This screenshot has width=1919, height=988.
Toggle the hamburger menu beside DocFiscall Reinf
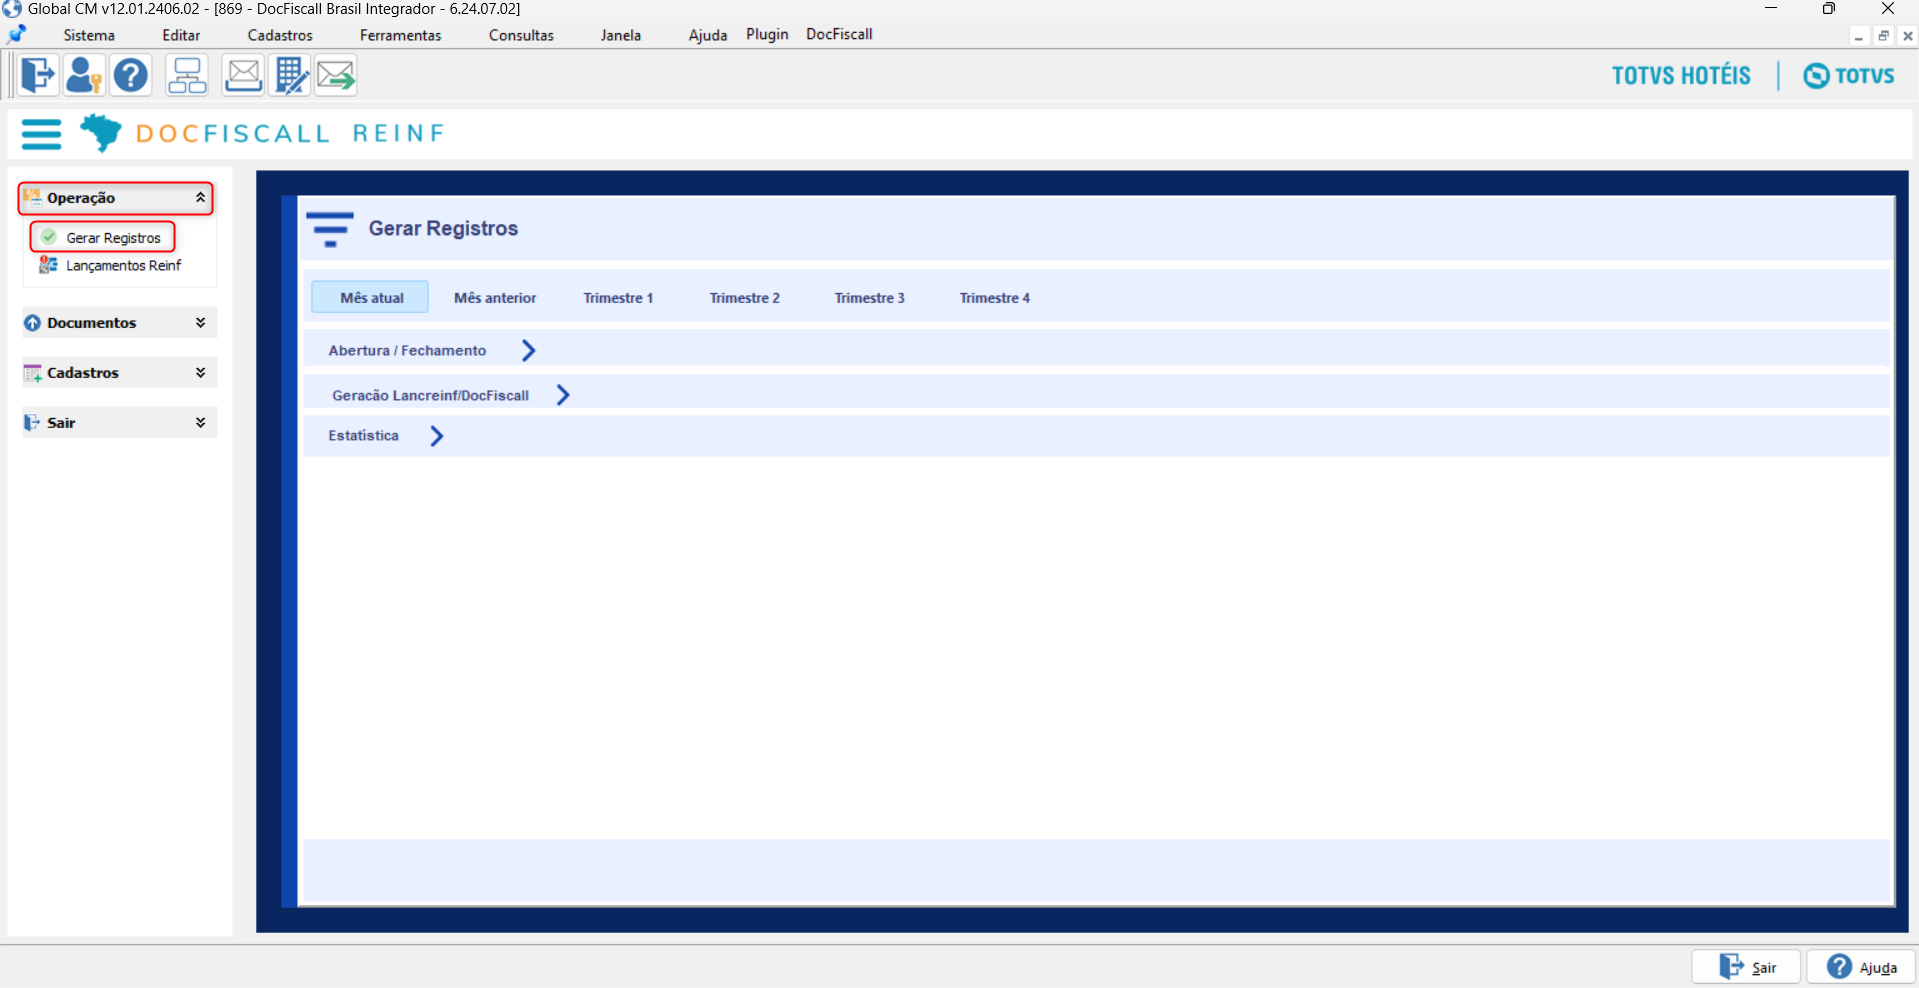pos(41,134)
